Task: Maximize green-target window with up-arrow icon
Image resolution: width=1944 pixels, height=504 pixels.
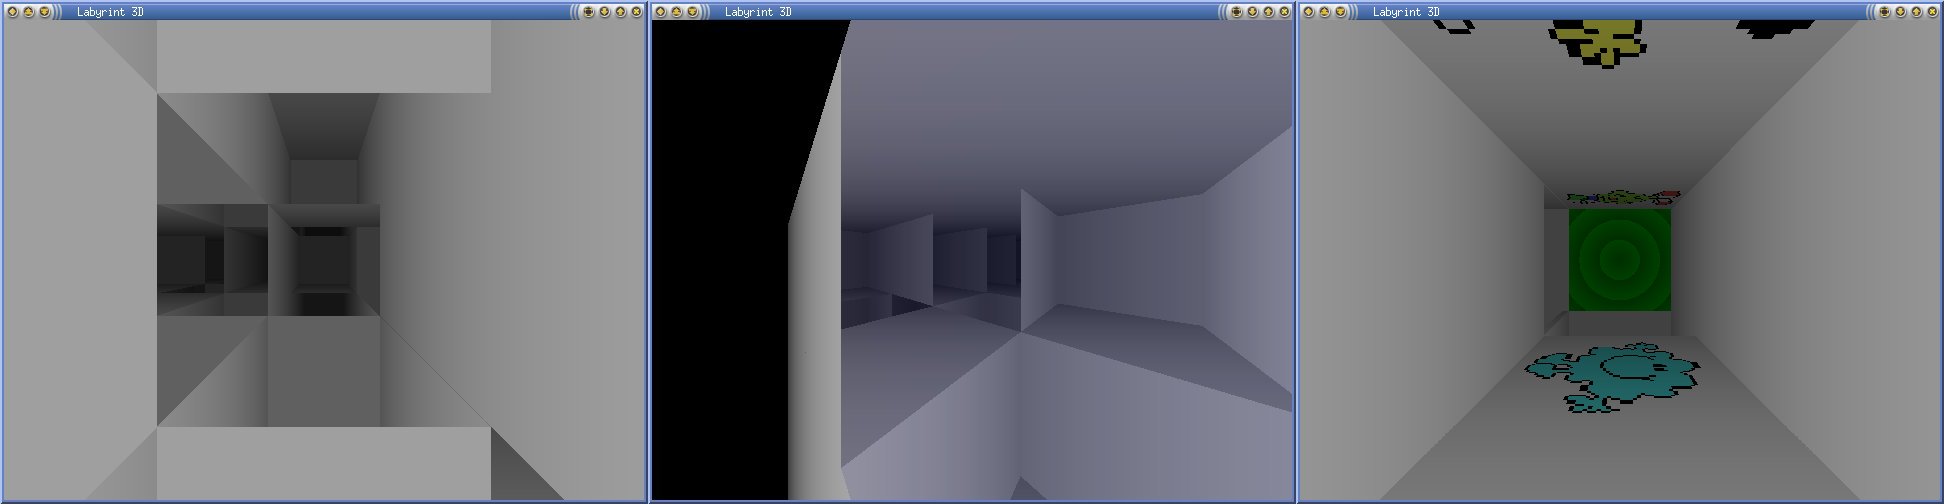Action: coord(1916,12)
